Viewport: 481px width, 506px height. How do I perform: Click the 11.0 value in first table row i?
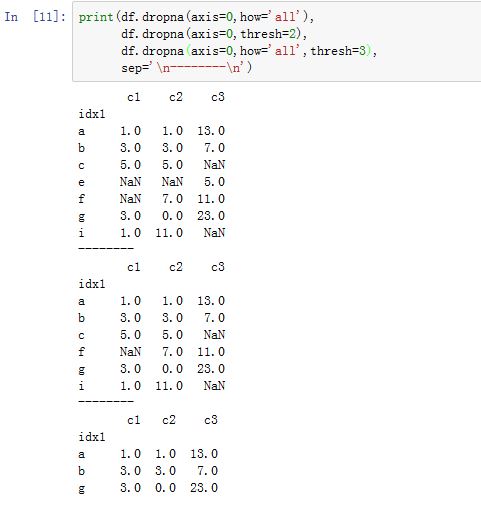(169, 233)
